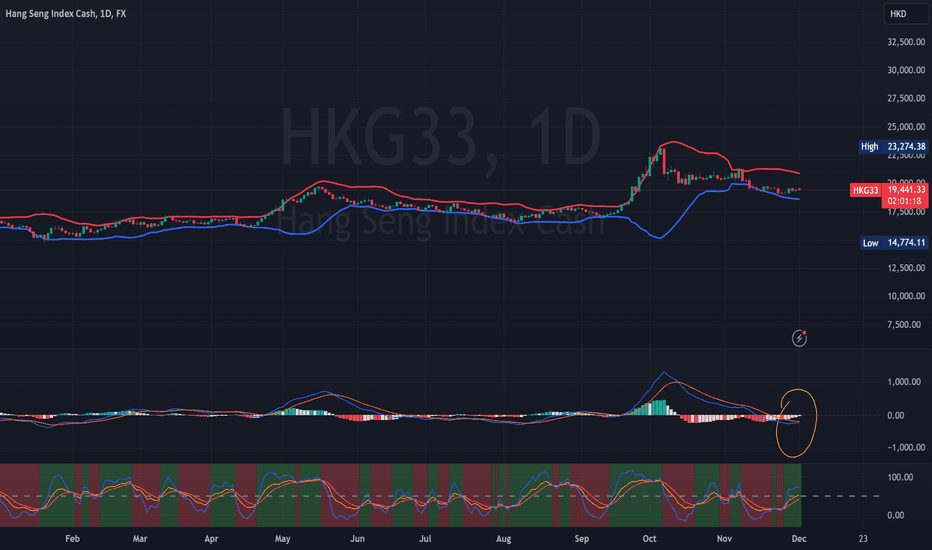Click the Nov date axis label

(x=724, y=539)
